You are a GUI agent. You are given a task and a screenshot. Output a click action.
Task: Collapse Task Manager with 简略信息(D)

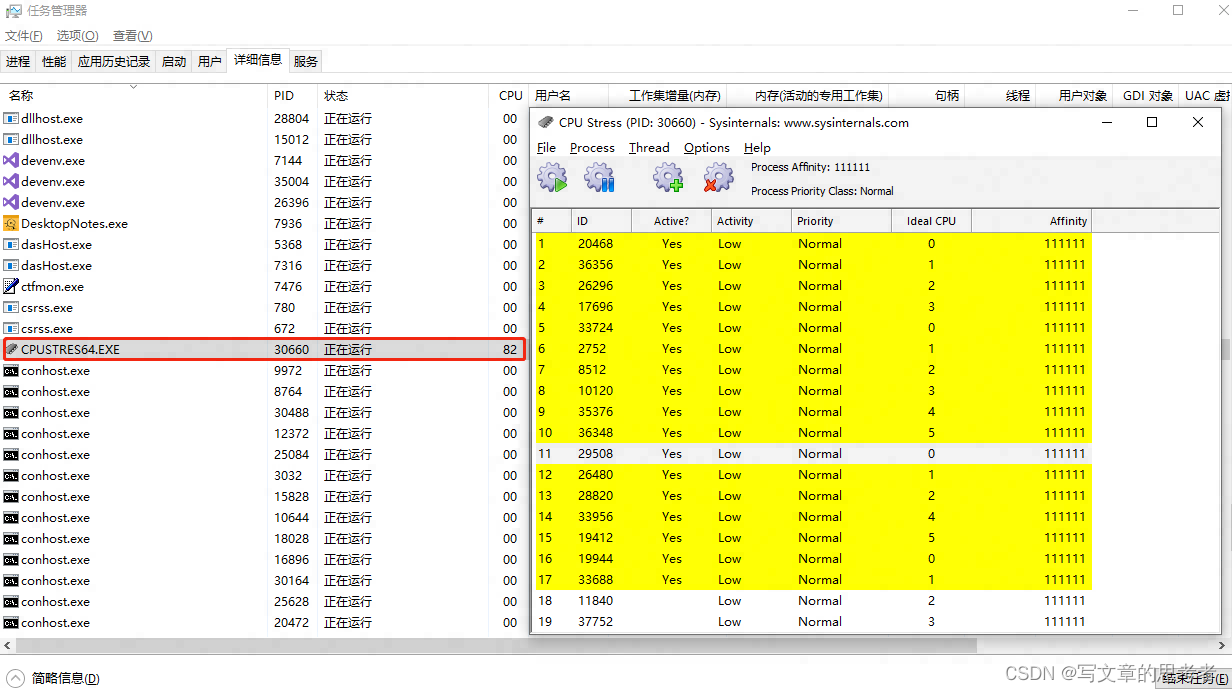click(53, 678)
